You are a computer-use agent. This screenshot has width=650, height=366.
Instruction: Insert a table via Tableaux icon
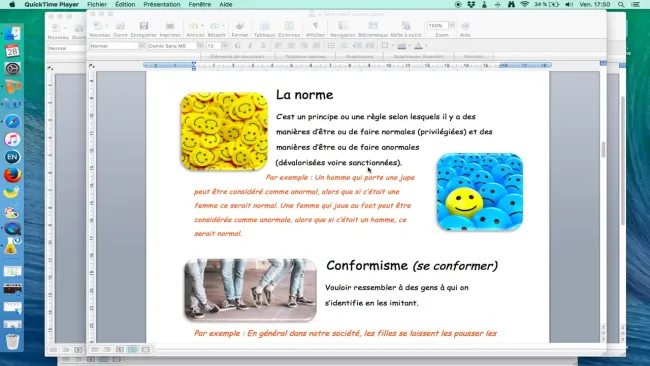tap(264, 26)
